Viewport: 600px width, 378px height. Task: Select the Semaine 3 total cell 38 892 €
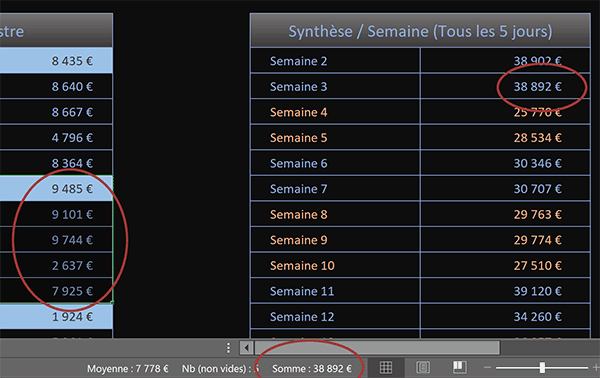pyautogui.click(x=505, y=86)
